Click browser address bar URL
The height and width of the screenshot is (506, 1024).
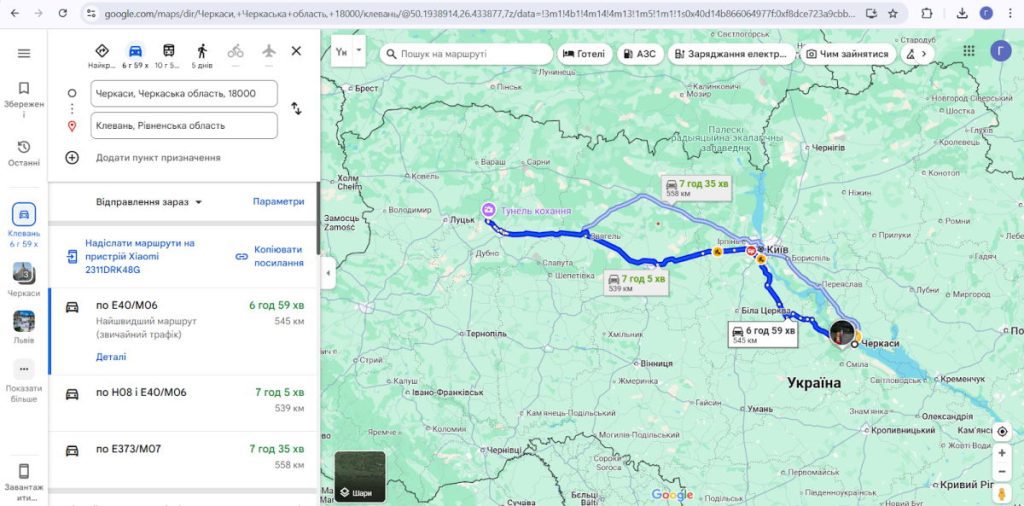tap(480, 13)
